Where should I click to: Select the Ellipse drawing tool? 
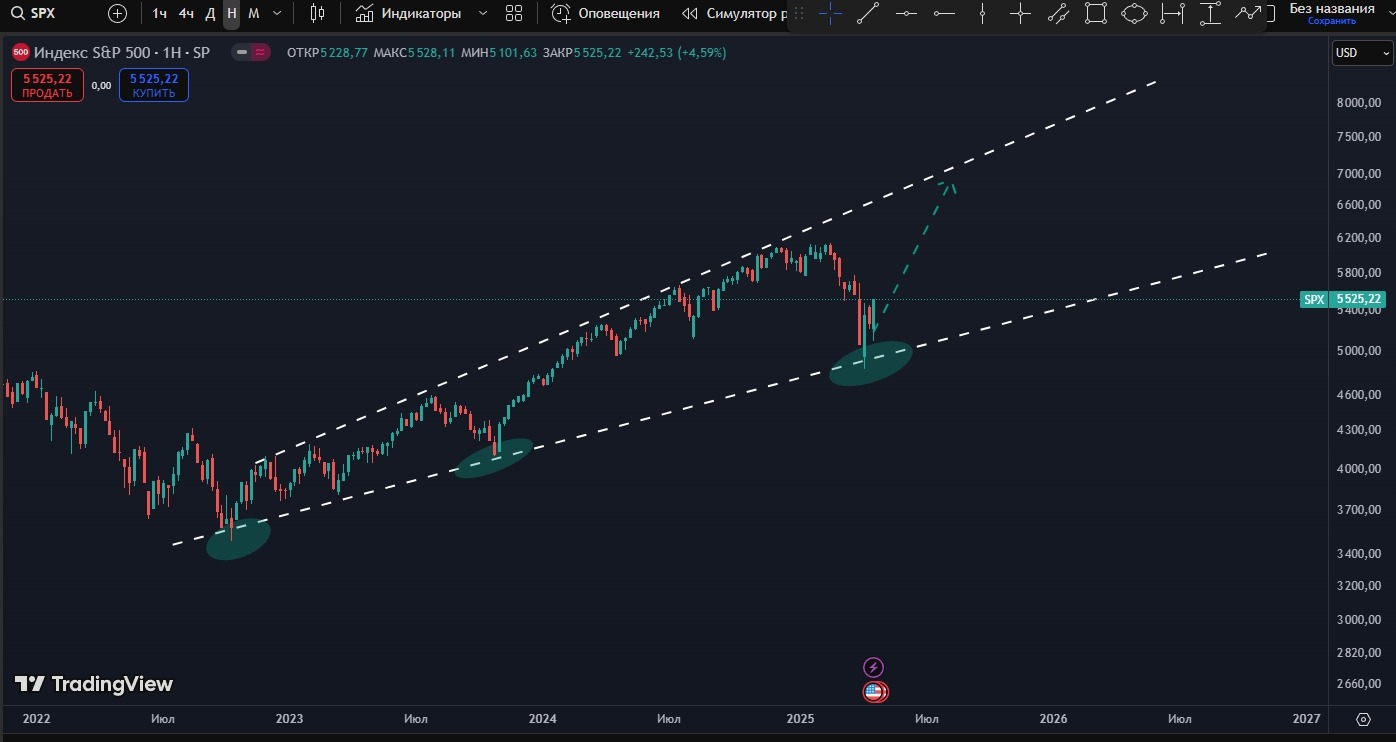point(1133,13)
